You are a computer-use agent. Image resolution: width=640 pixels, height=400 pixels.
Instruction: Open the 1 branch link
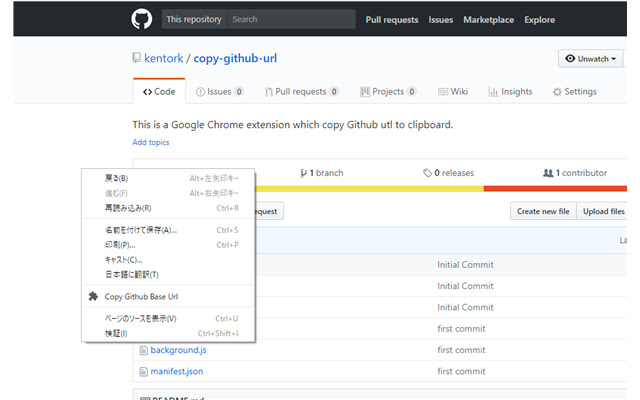click(x=322, y=173)
